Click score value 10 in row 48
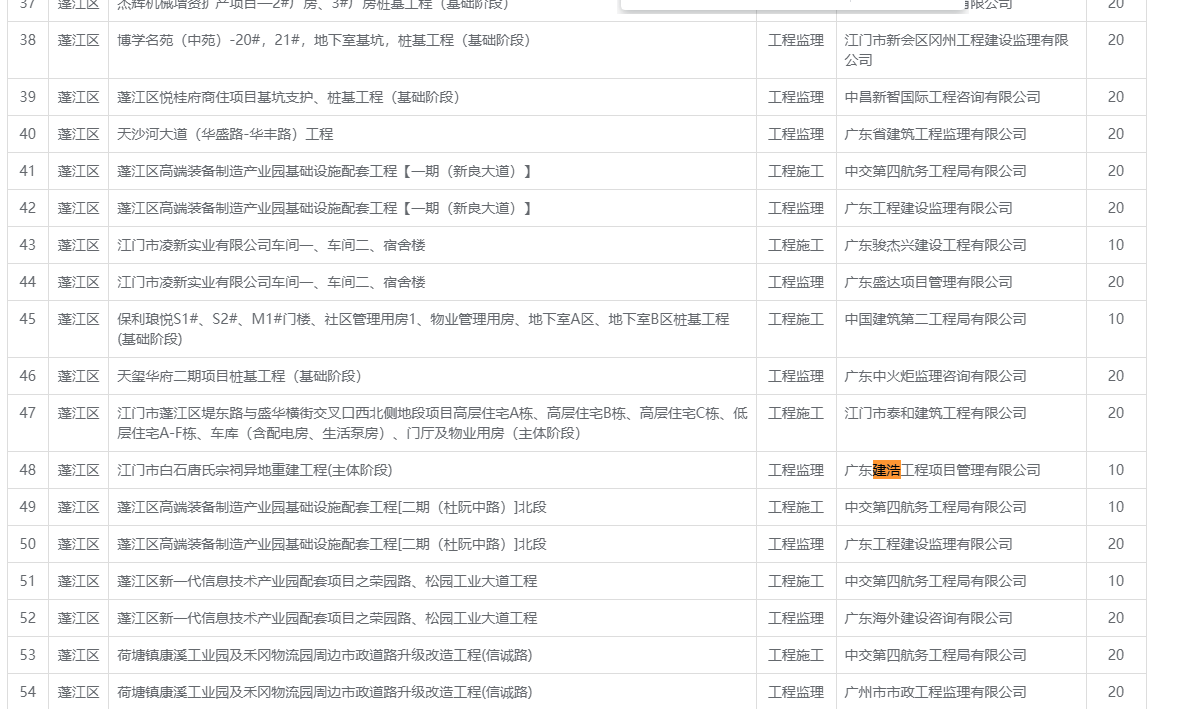Screen dimensions: 1177x709 click(x=1115, y=470)
